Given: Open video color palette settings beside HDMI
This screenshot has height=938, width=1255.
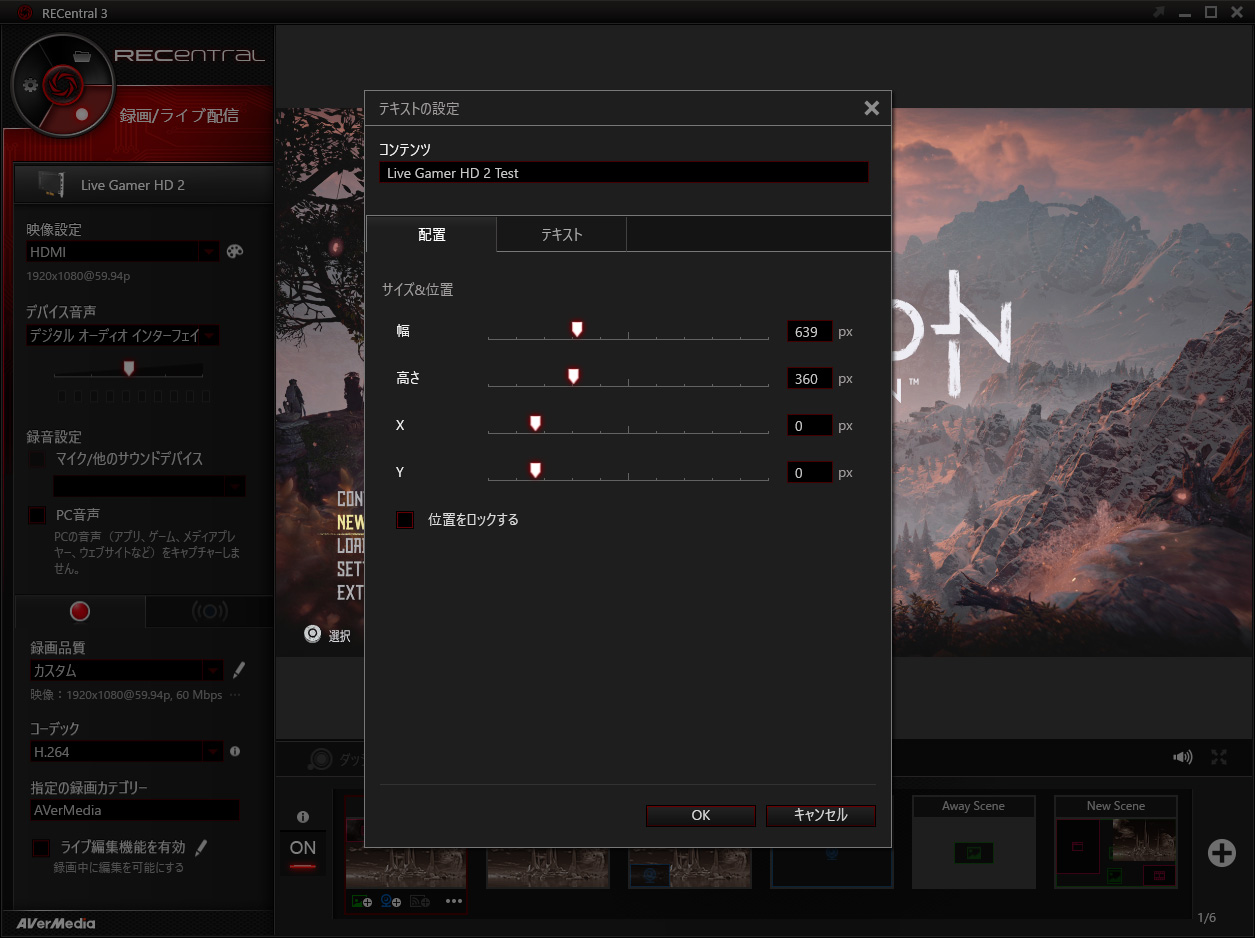Looking at the screenshot, I should pos(235,252).
